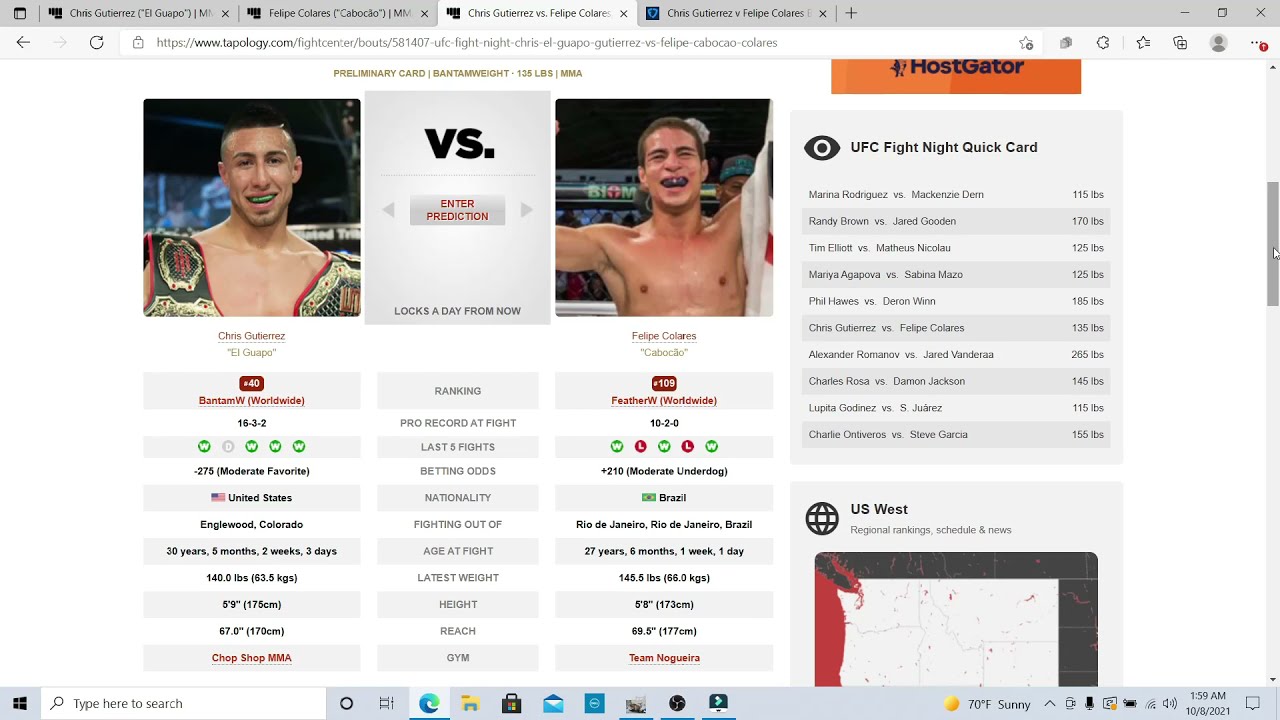The height and width of the screenshot is (720, 1280).
Task: Open the weather 70°F Sunny widget
Action: coord(986,704)
